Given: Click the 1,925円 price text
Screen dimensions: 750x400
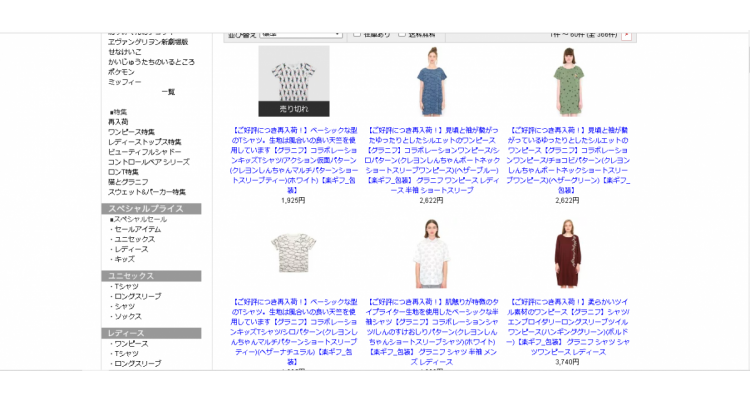Looking at the screenshot, I should click(x=293, y=201).
